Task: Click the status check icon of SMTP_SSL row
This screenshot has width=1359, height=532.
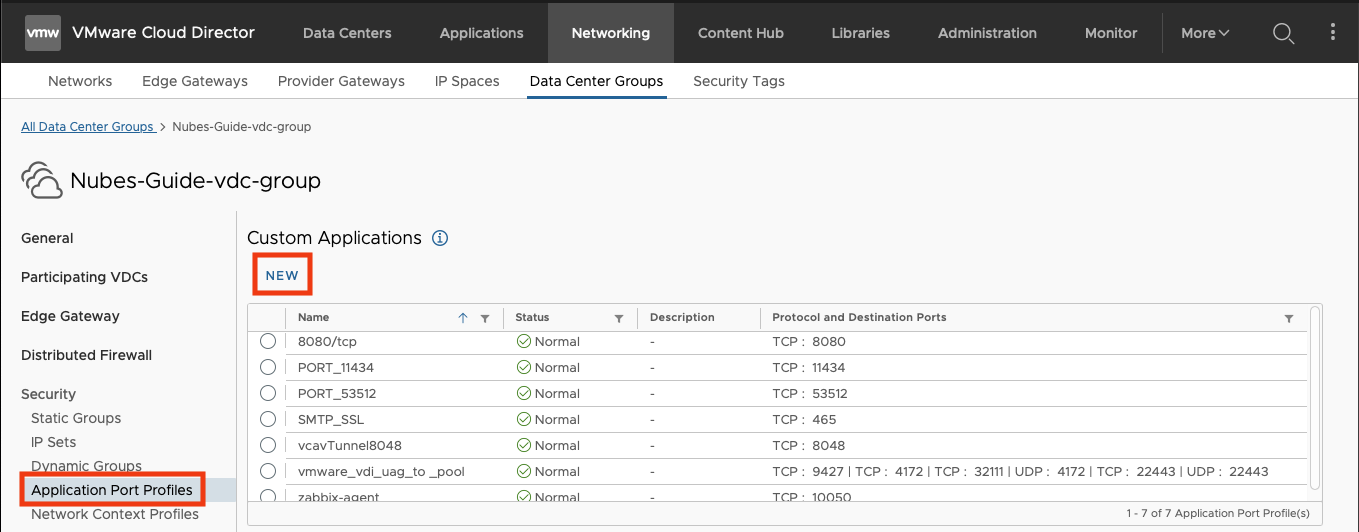Action: click(523, 419)
